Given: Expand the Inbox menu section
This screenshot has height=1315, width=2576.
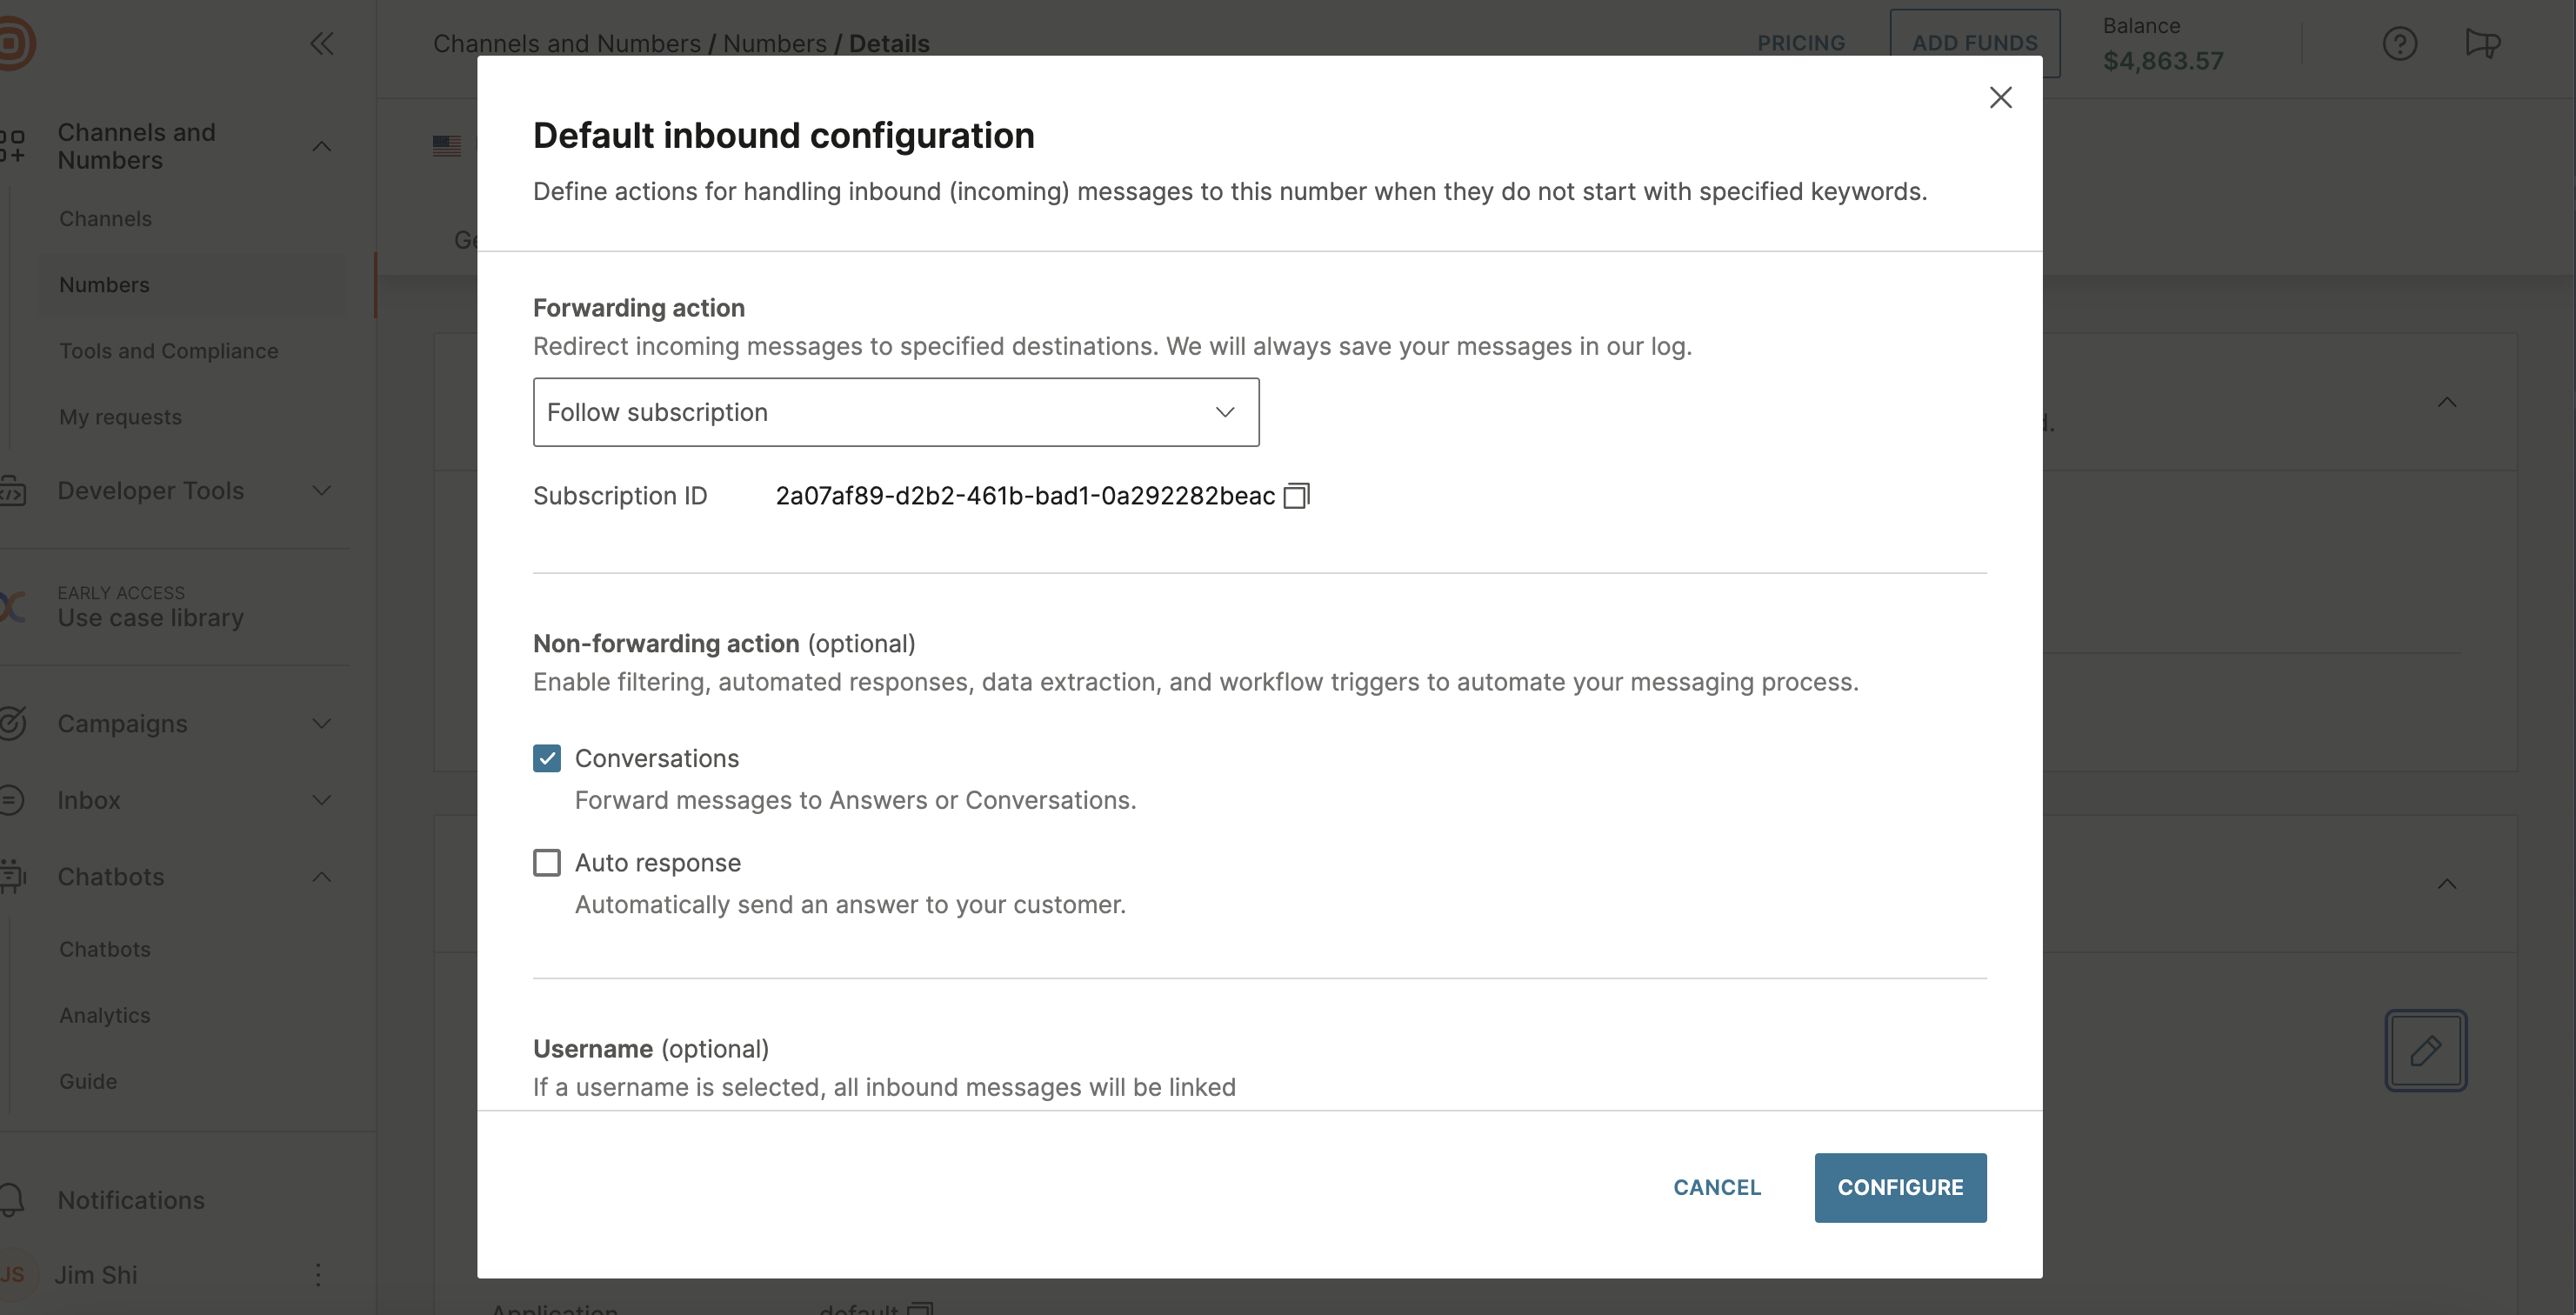Looking at the screenshot, I should click(x=321, y=800).
